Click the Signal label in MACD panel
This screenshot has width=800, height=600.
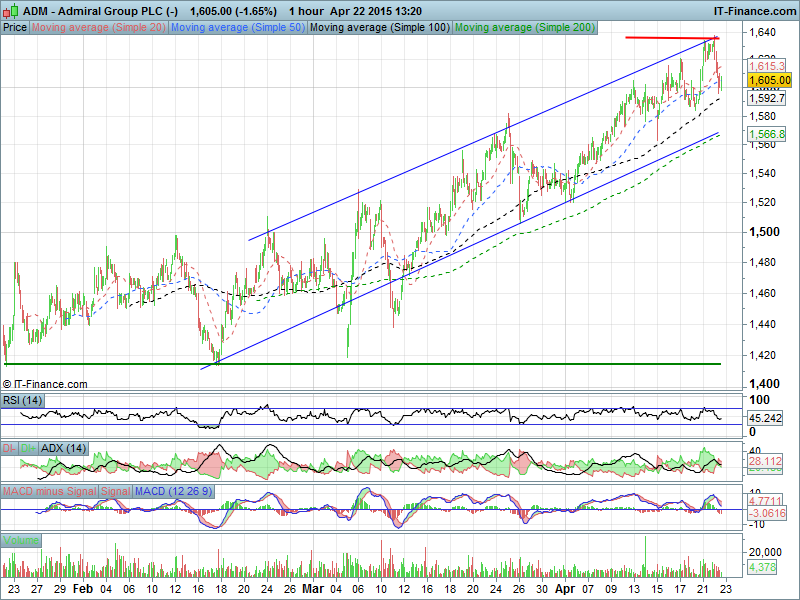pos(115,493)
